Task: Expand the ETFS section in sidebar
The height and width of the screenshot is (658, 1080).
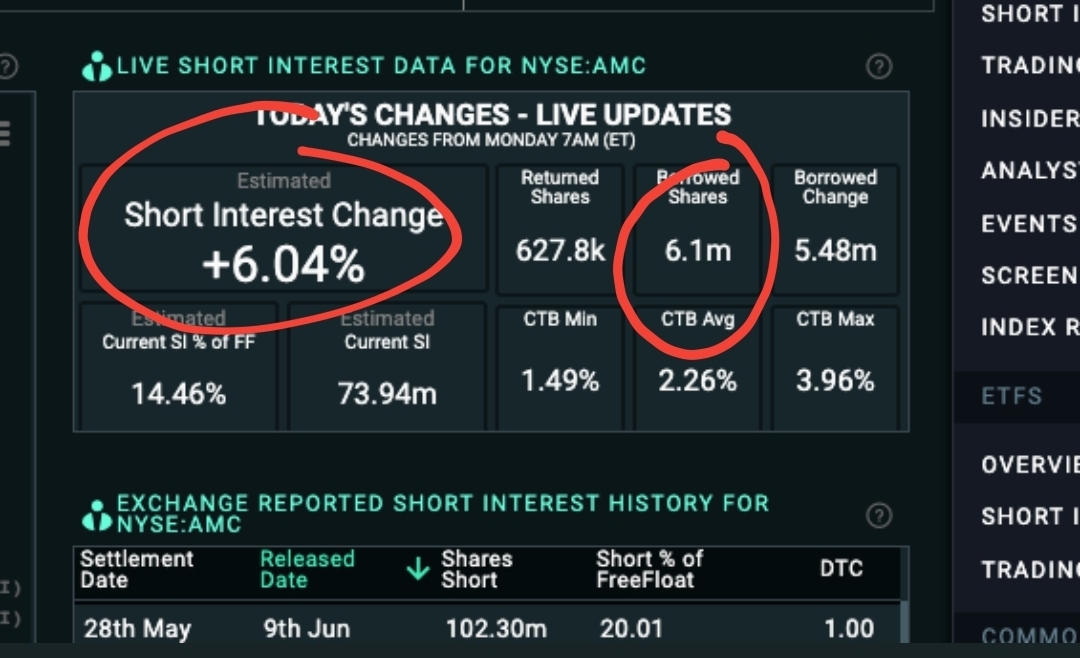Action: 1011,396
